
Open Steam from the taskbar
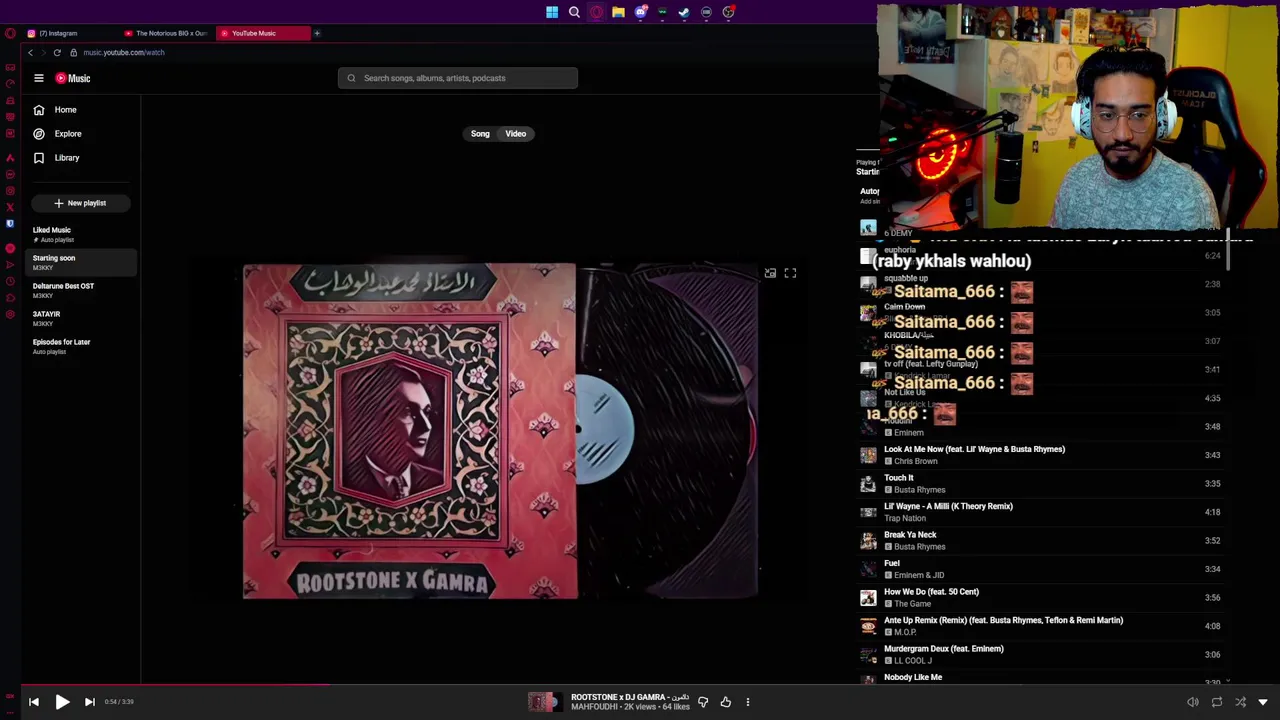click(x=684, y=12)
